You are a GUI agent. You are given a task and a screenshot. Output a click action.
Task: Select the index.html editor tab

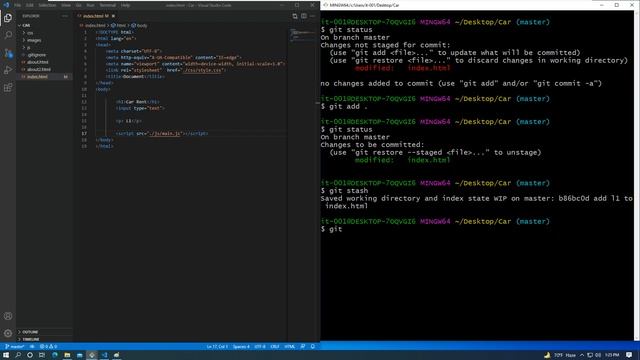coord(96,16)
